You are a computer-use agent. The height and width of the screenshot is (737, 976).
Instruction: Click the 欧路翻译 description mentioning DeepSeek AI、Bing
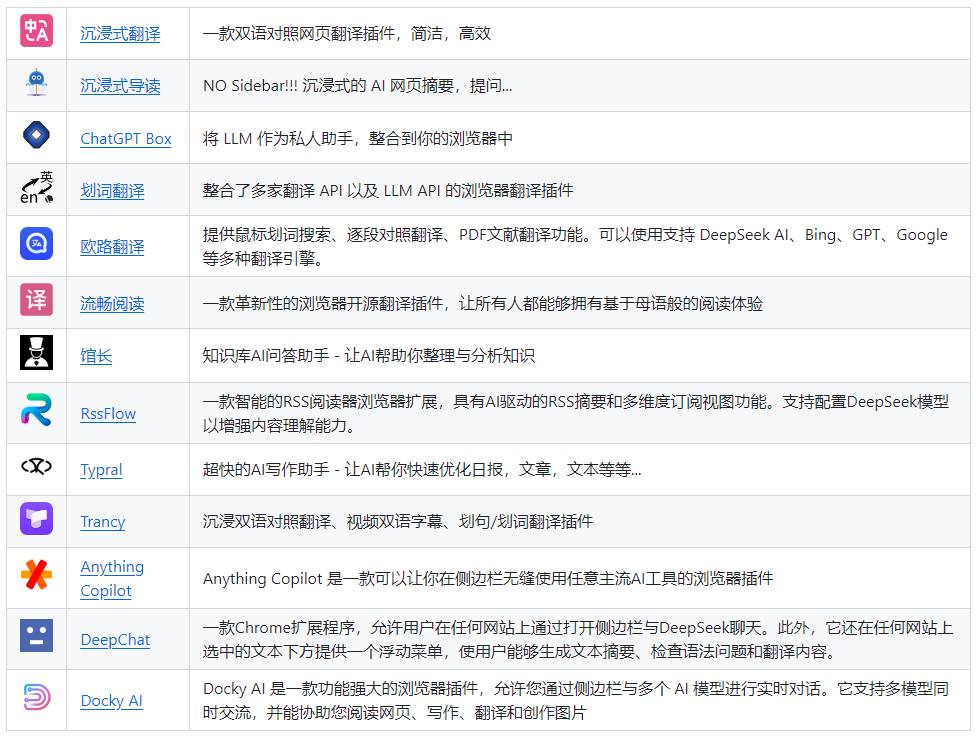click(x=575, y=246)
